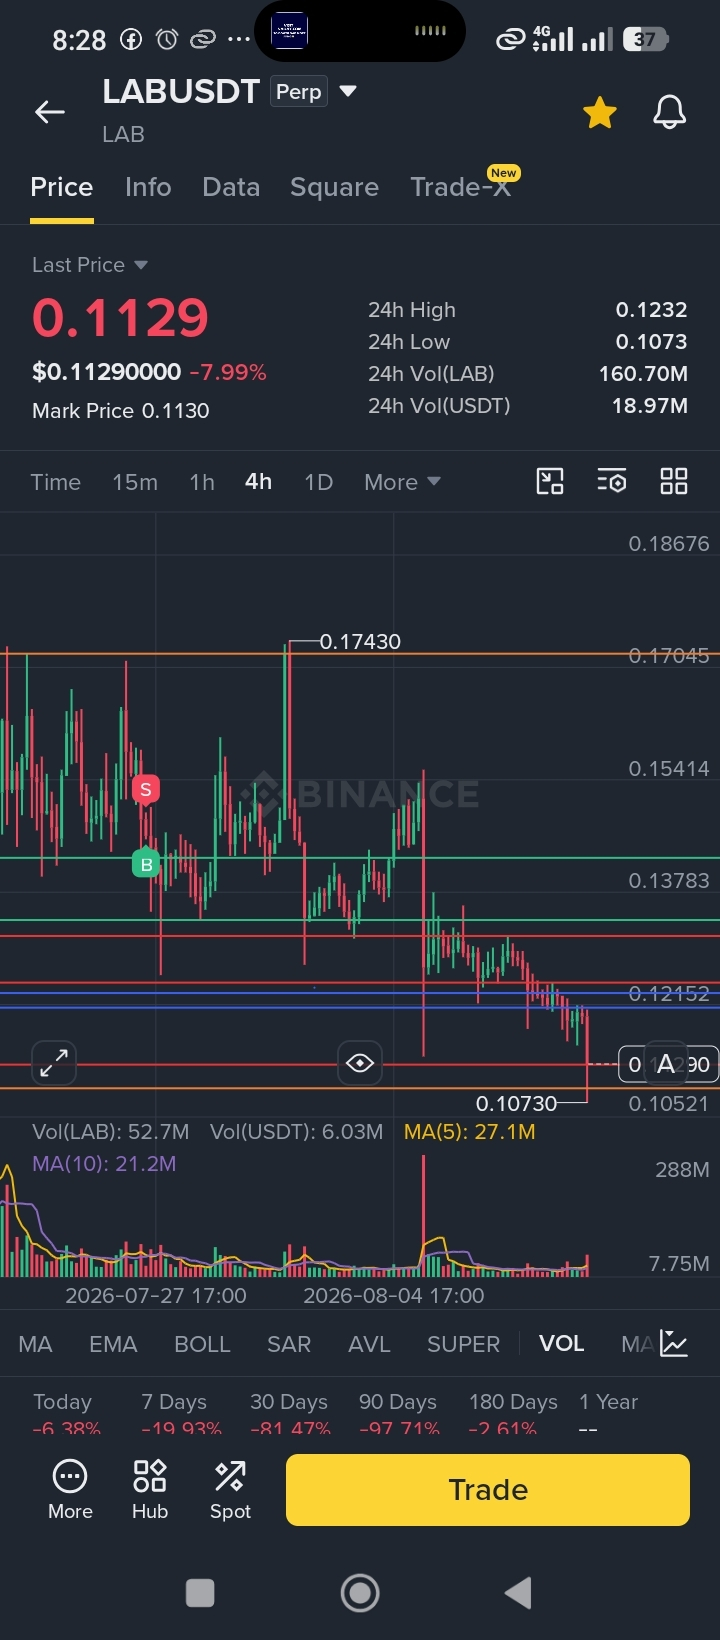720x1640 pixels.
Task: Tap the battery indicator in status bar
Action: 646,40
